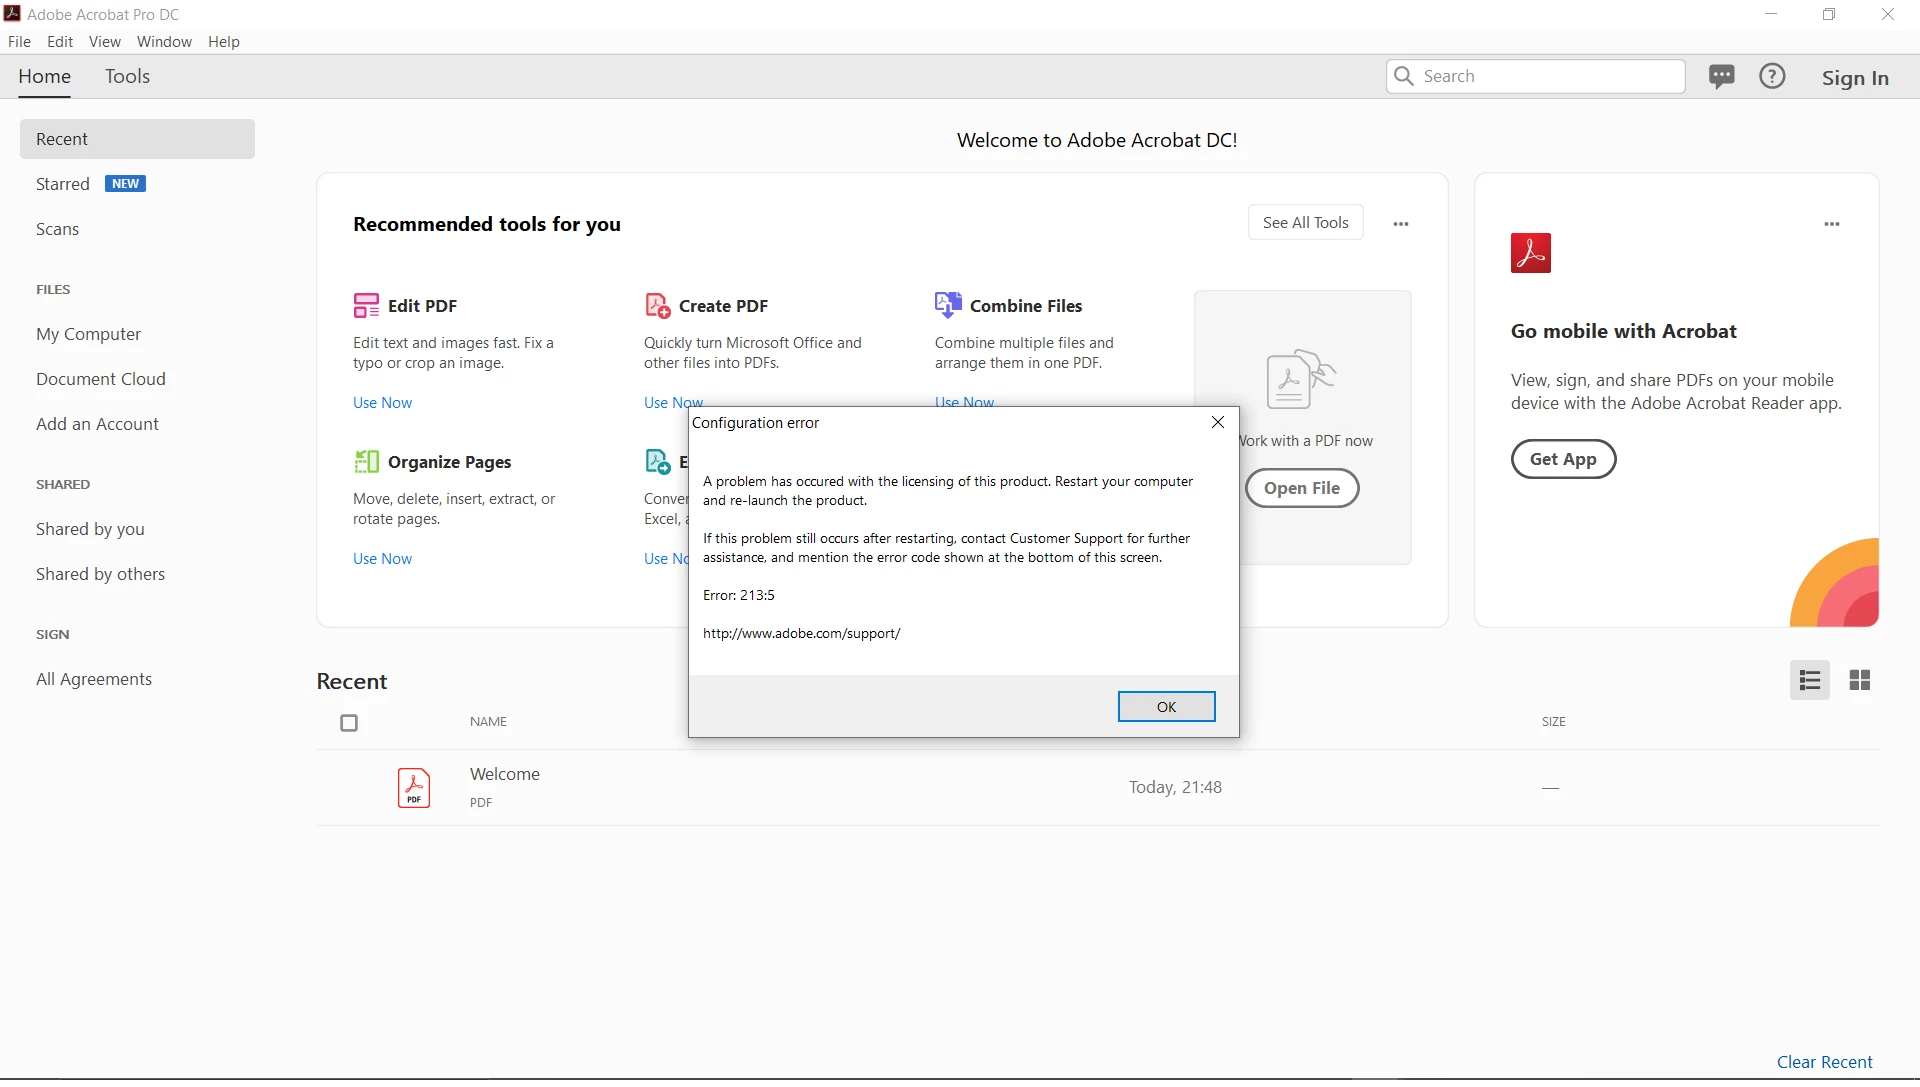Click the help question mark icon
Image resolution: width=1920 pixels, height=1087 pixels.
point(1772,77)
